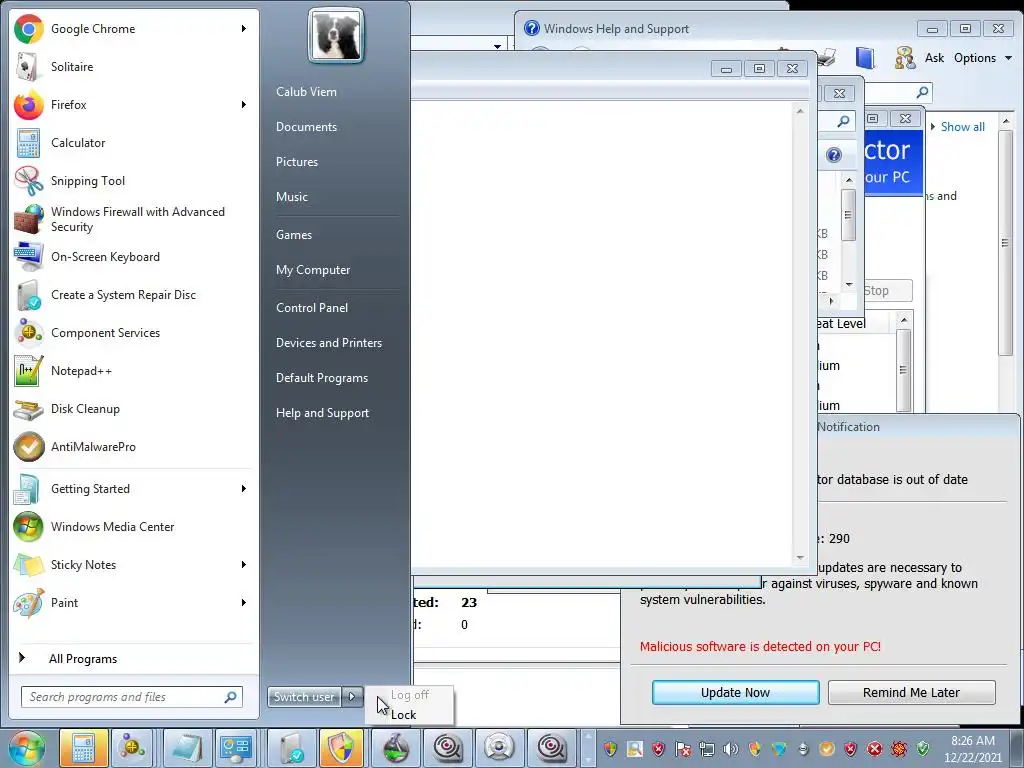Click the search magnifier in Help and Support
Screen dimensions: 1024x768
(x=922, y=92)
